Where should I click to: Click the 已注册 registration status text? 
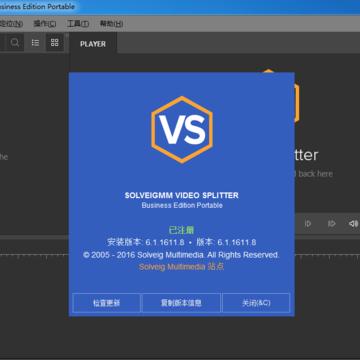[182, 230]
